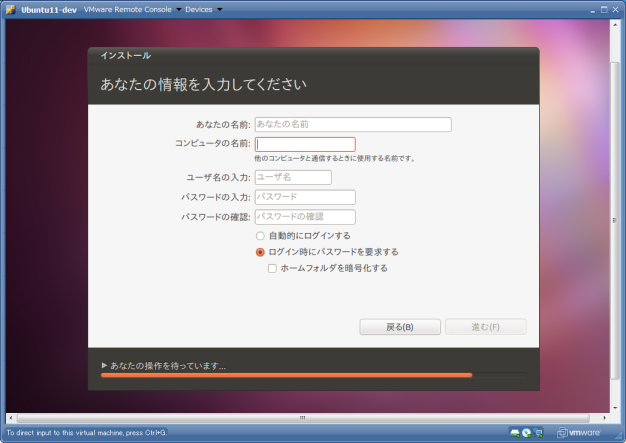Click the network adapter status icon
Image resolution: width=626 pixels, height=443 pixels.
click(x=538, y=433)
